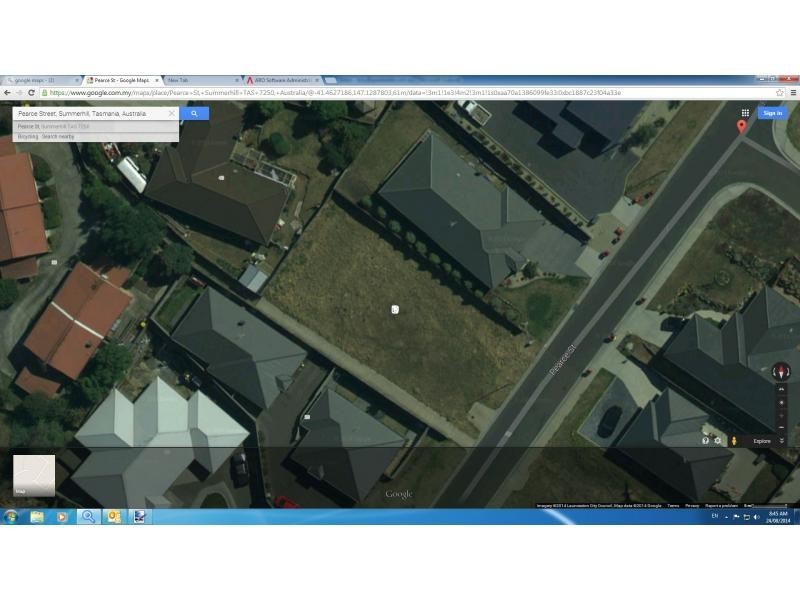Switch to ARO Software Administration tab

pos(282,80)
